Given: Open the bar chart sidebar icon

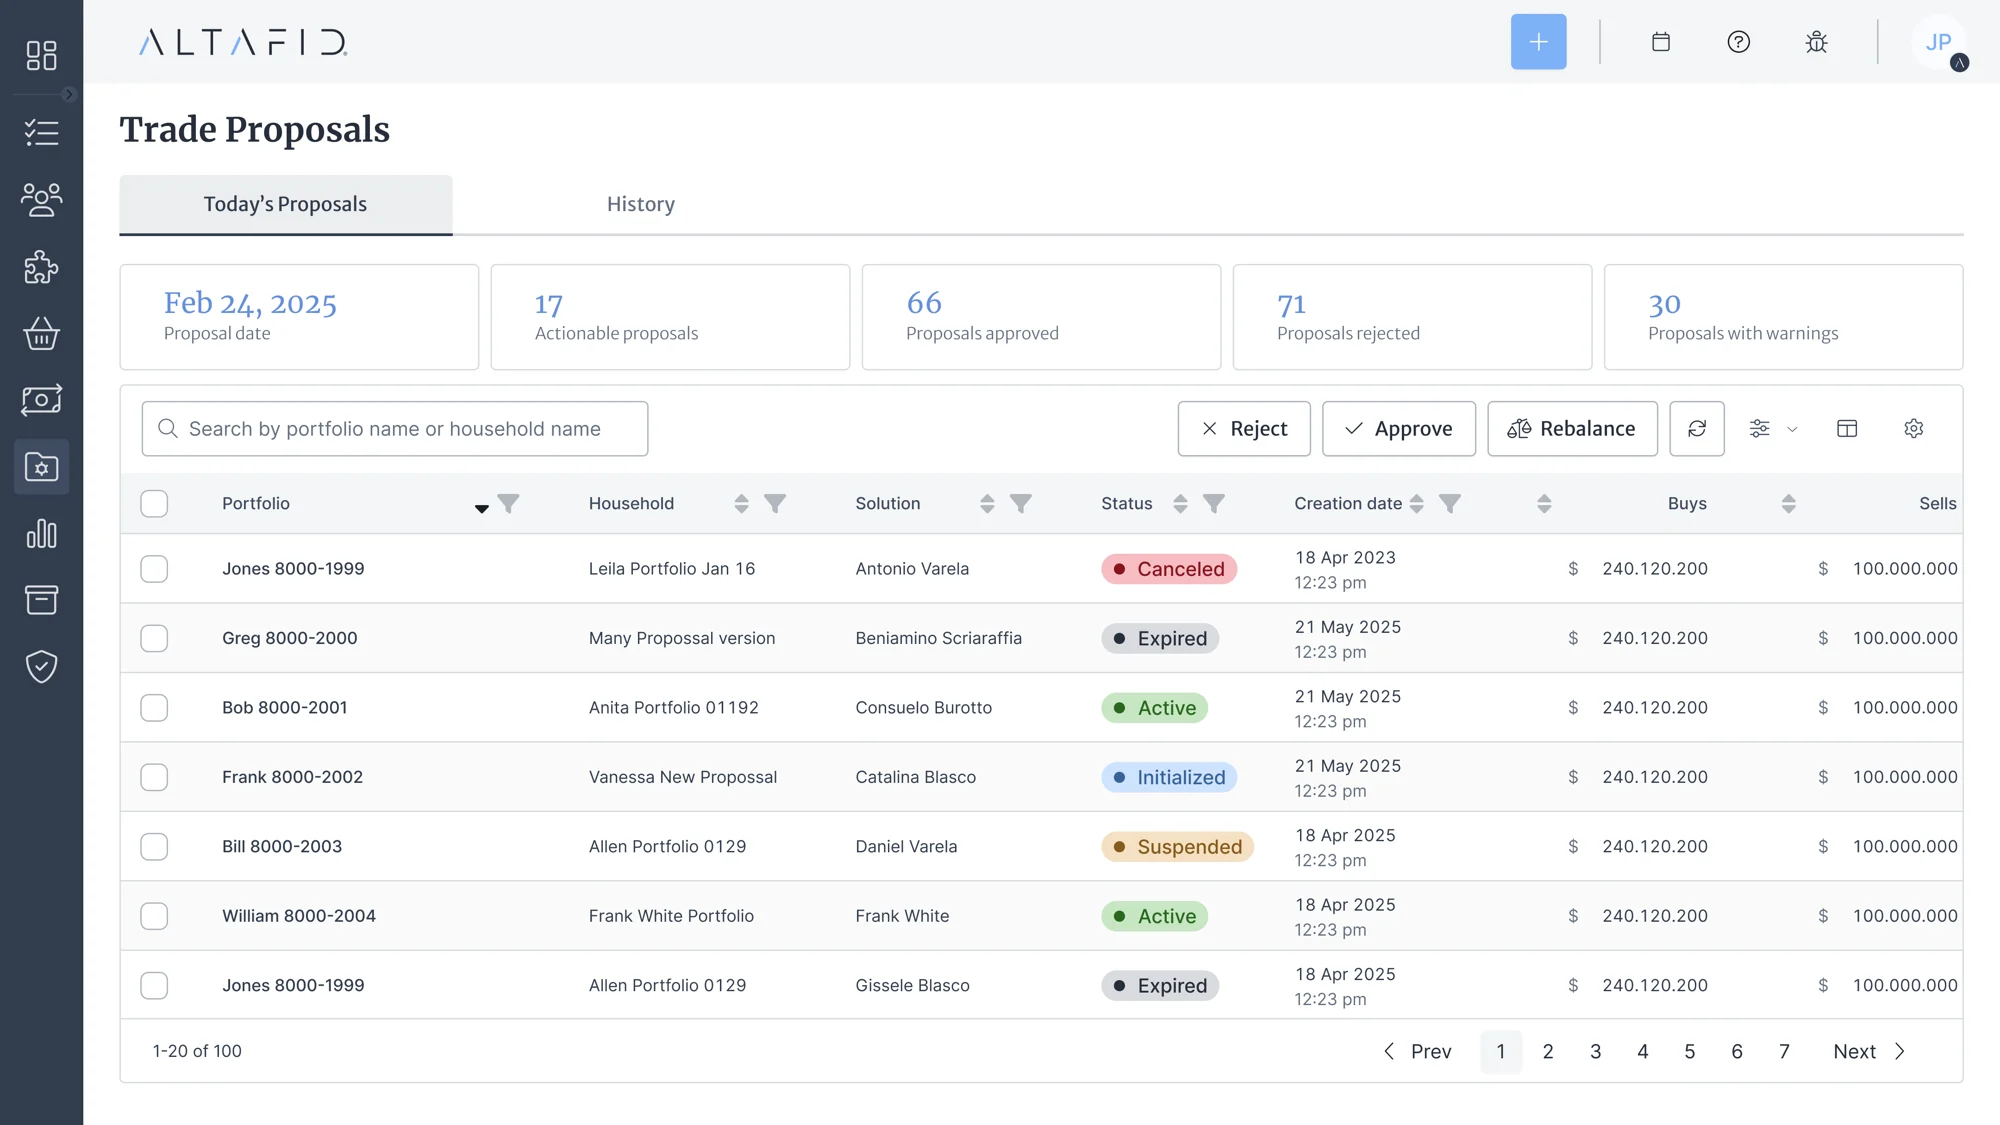Looking at the screenshot, I should 41,534.
